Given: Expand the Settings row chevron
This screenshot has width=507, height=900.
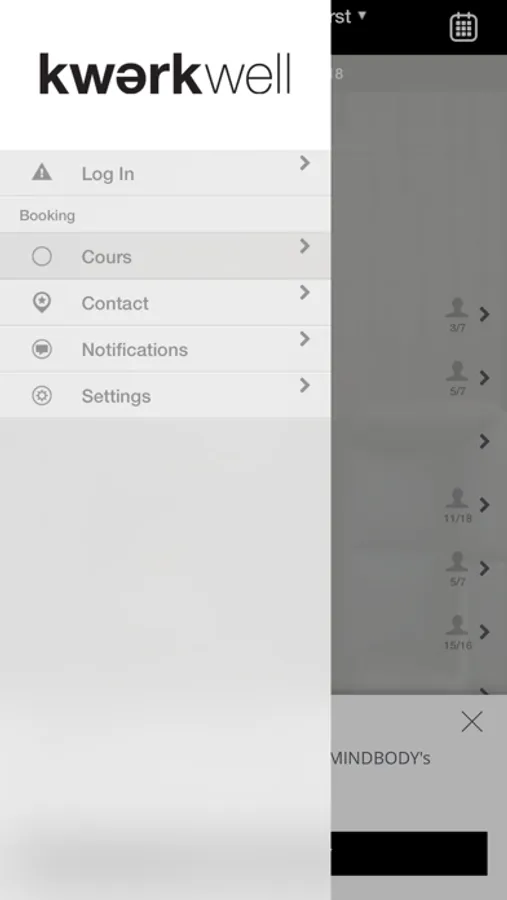Looking at the screenshot, I should [305, 385].
